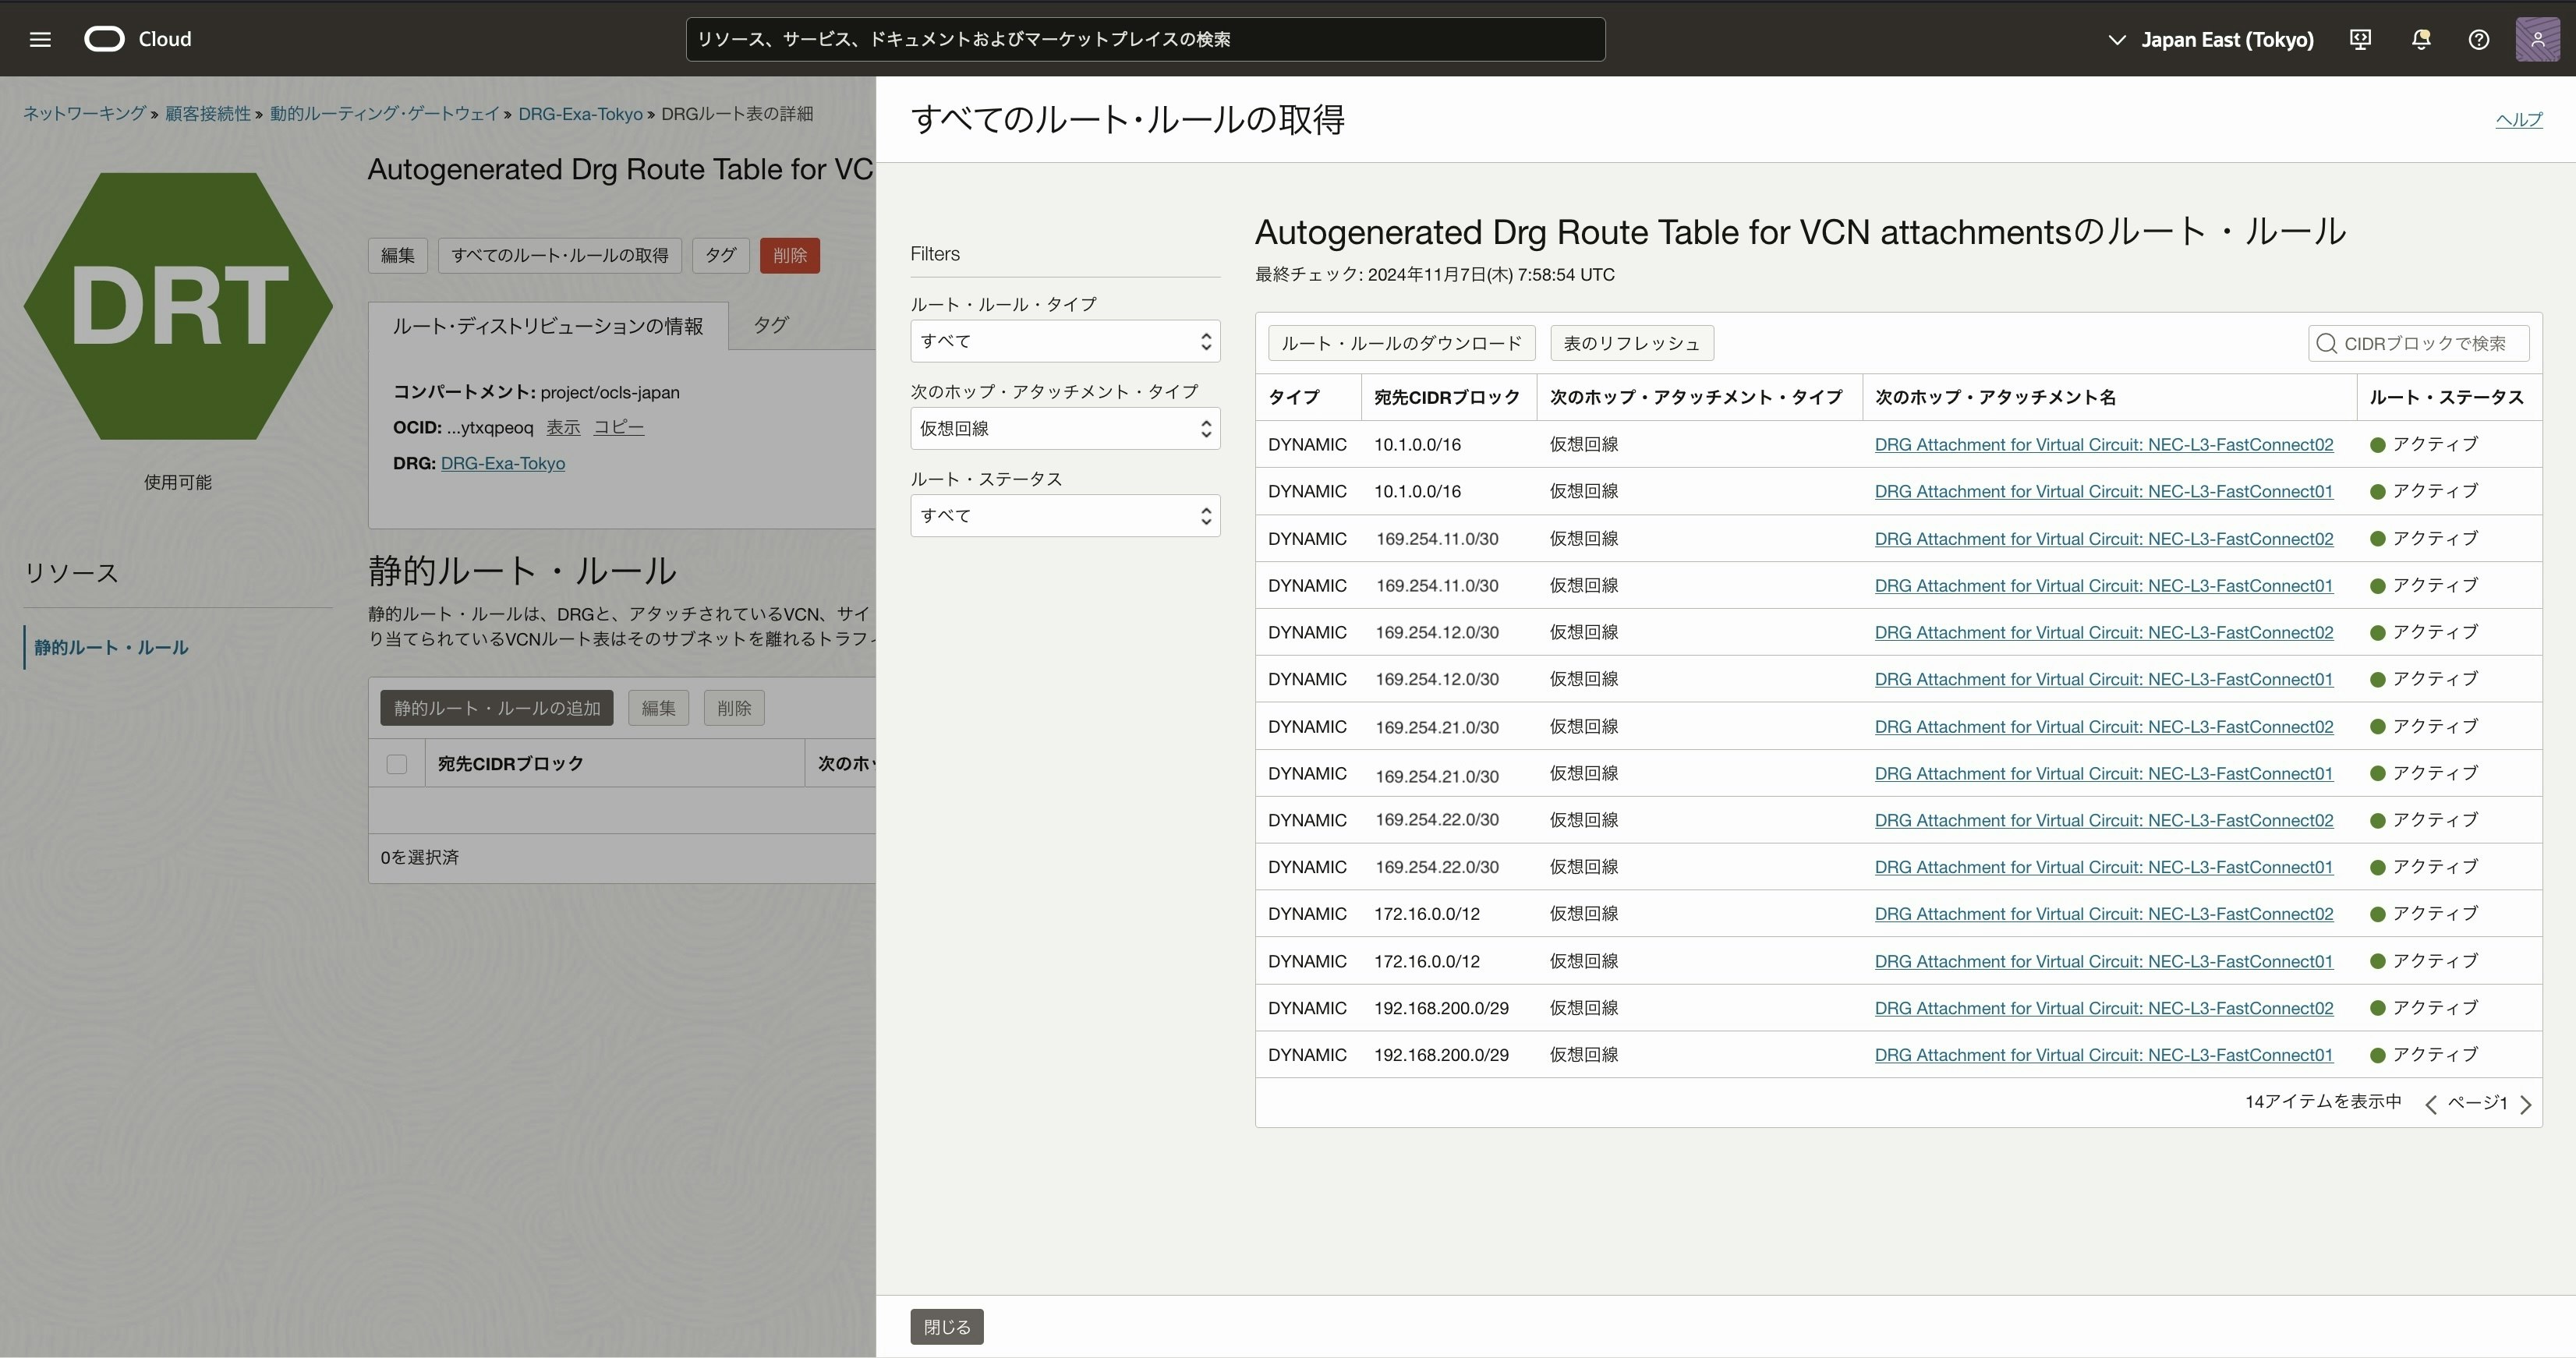
Task: Click the 表のリフレッシュ button
Action: [x=1631, y=343]
